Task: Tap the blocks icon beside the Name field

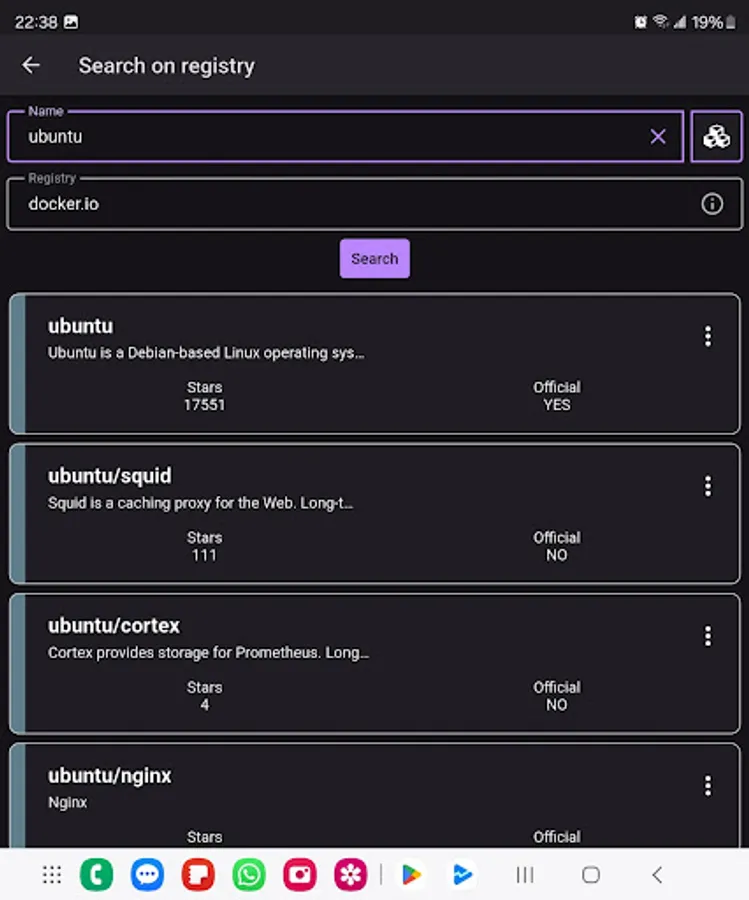Action: (716, 136)
